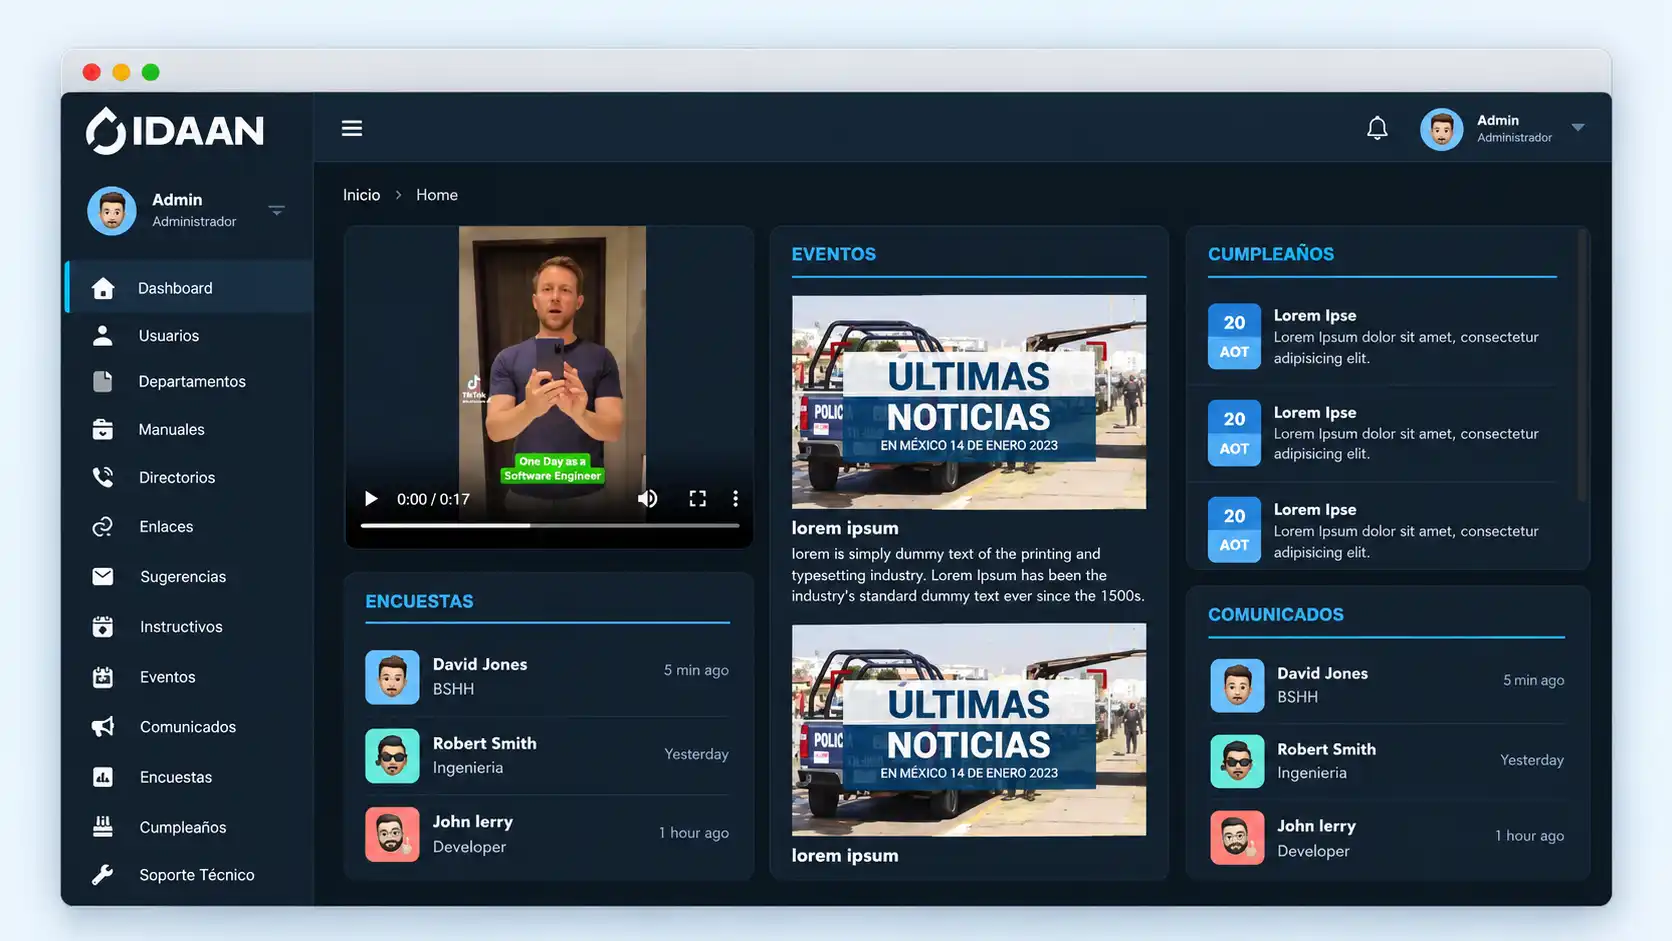Open the hamburger menu icon
The image size is (1672, 941).
(352, 128)
